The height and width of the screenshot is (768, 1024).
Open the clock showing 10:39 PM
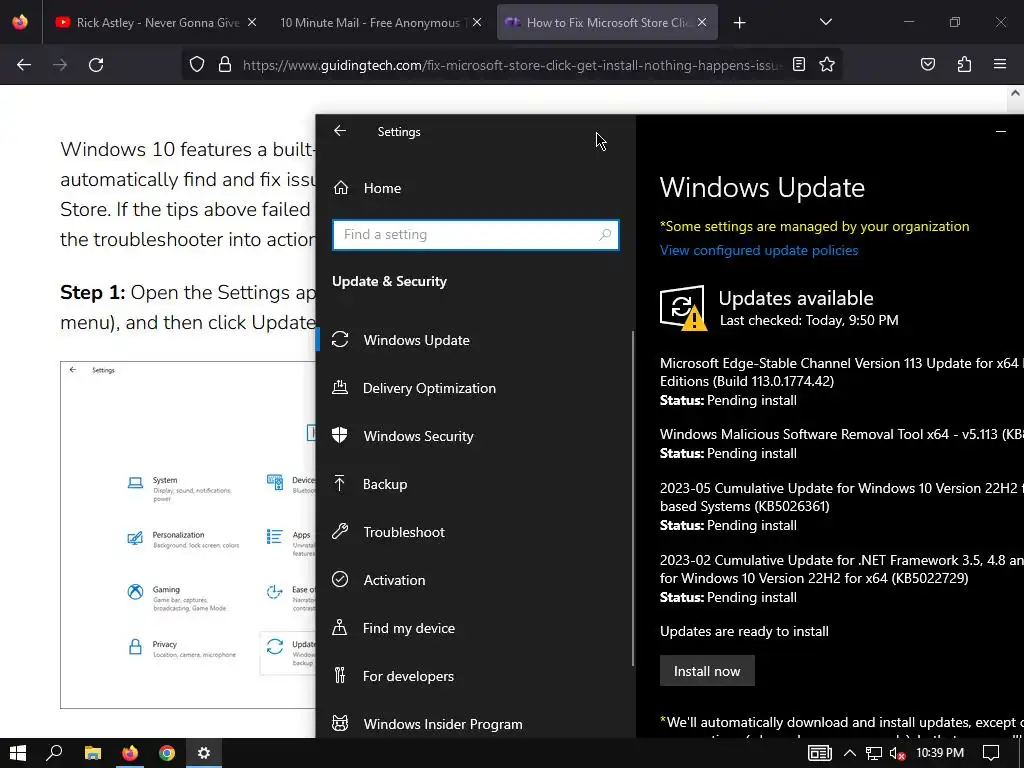pyautogui.click(x=940, y=753)
